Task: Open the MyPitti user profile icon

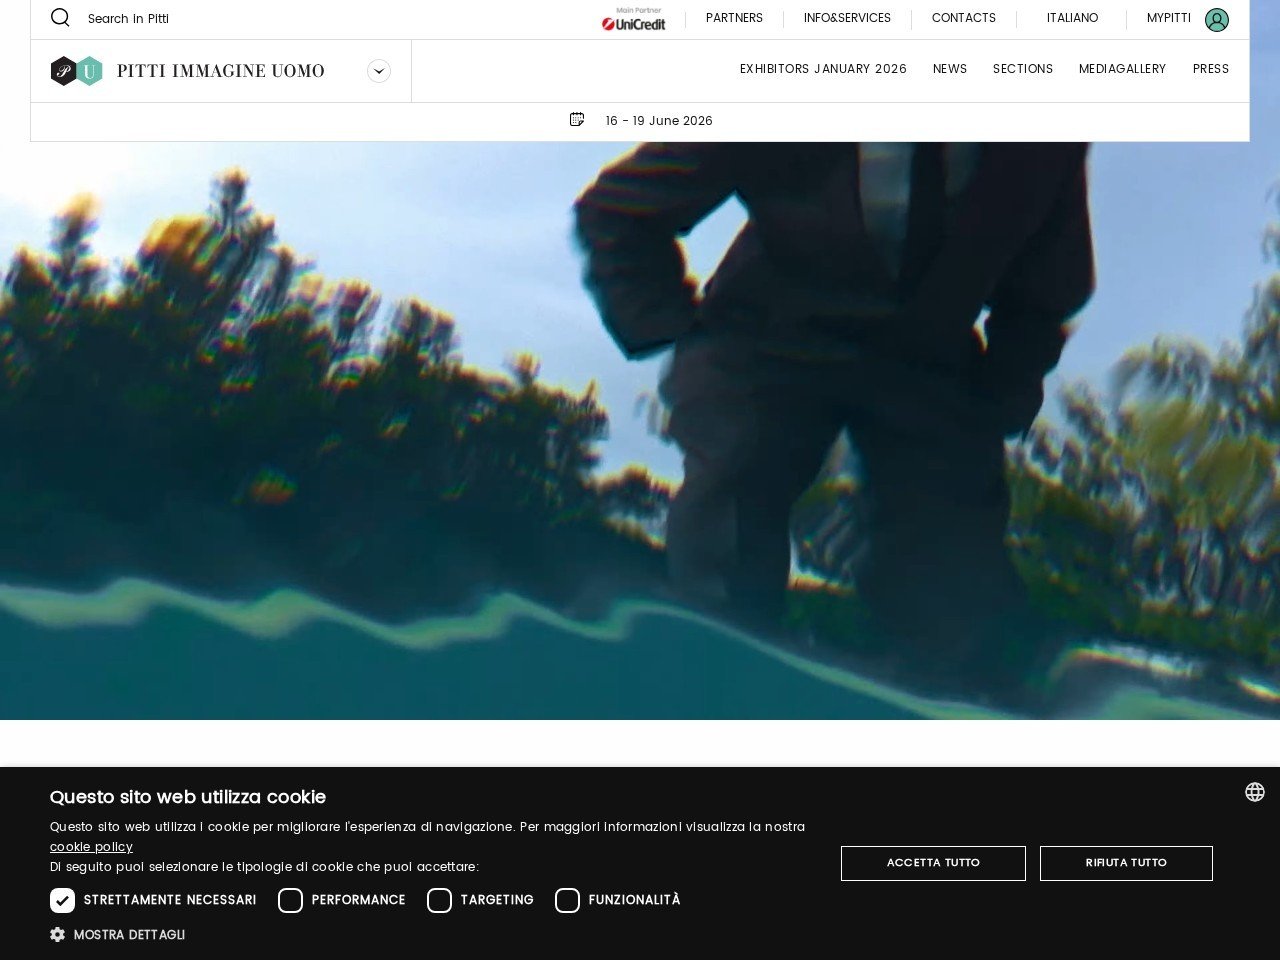Action: click(x=1216, y=20)
